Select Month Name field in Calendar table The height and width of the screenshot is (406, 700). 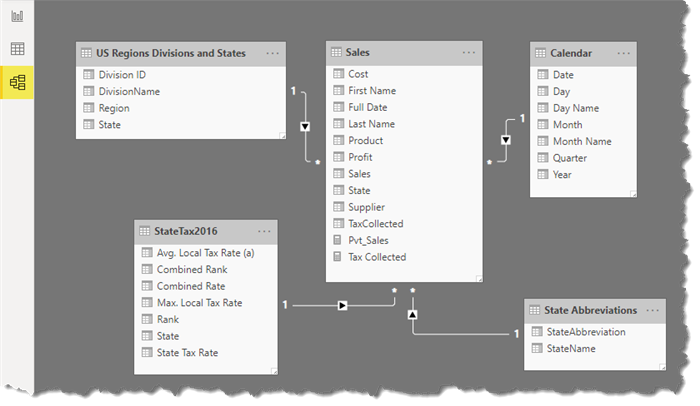coord(581,141)
